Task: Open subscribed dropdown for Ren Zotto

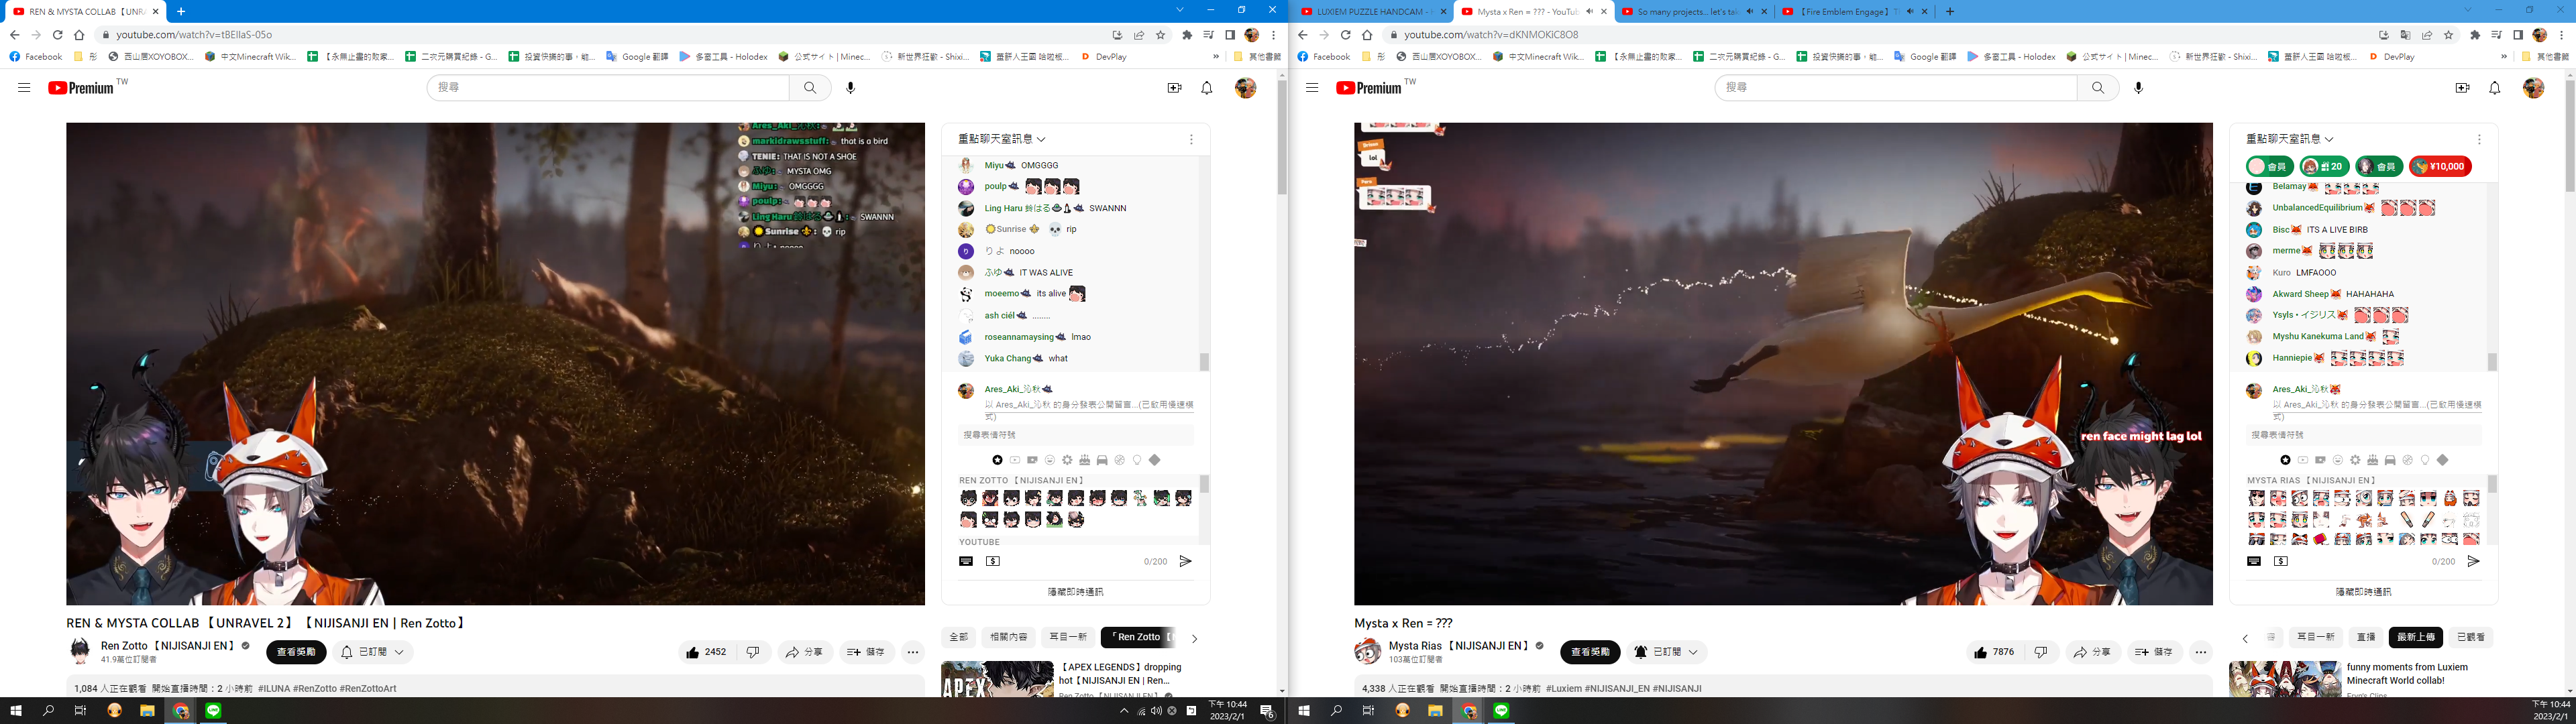Action: (372, 652)
